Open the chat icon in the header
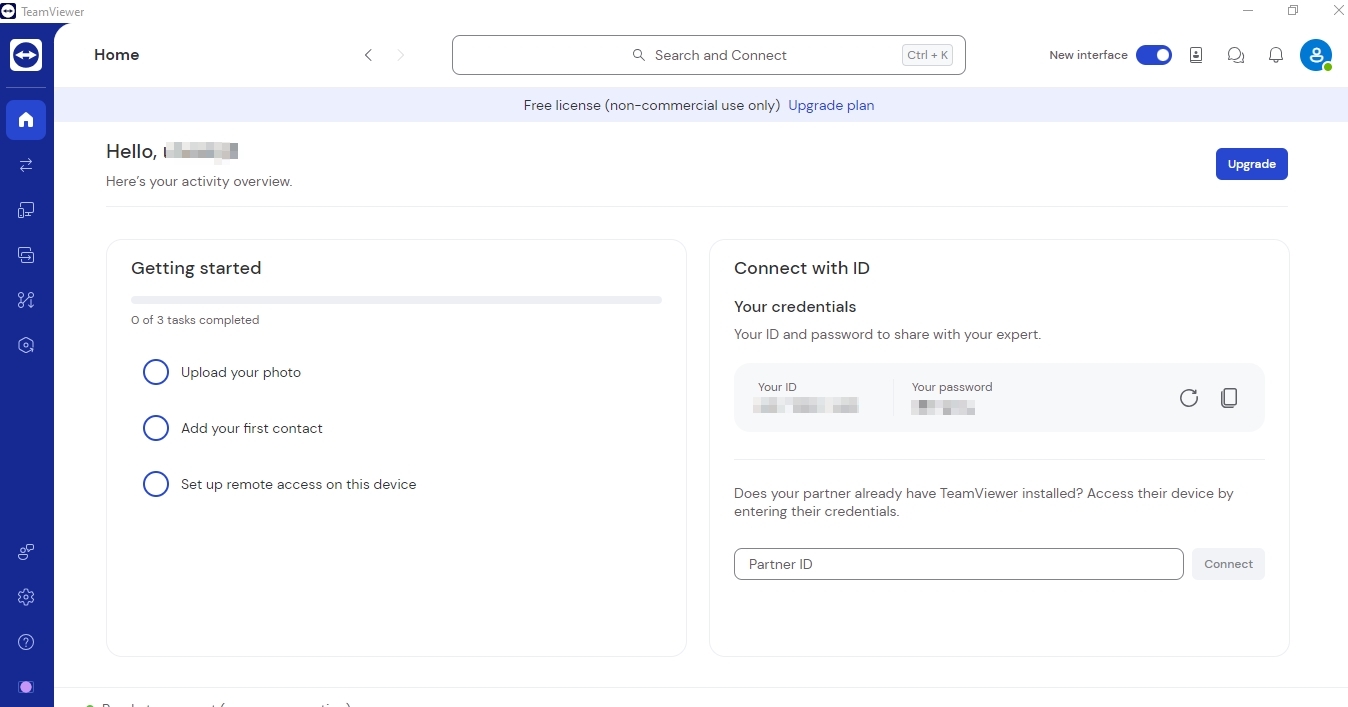 pyautogui.click(x=1236, y=55)
